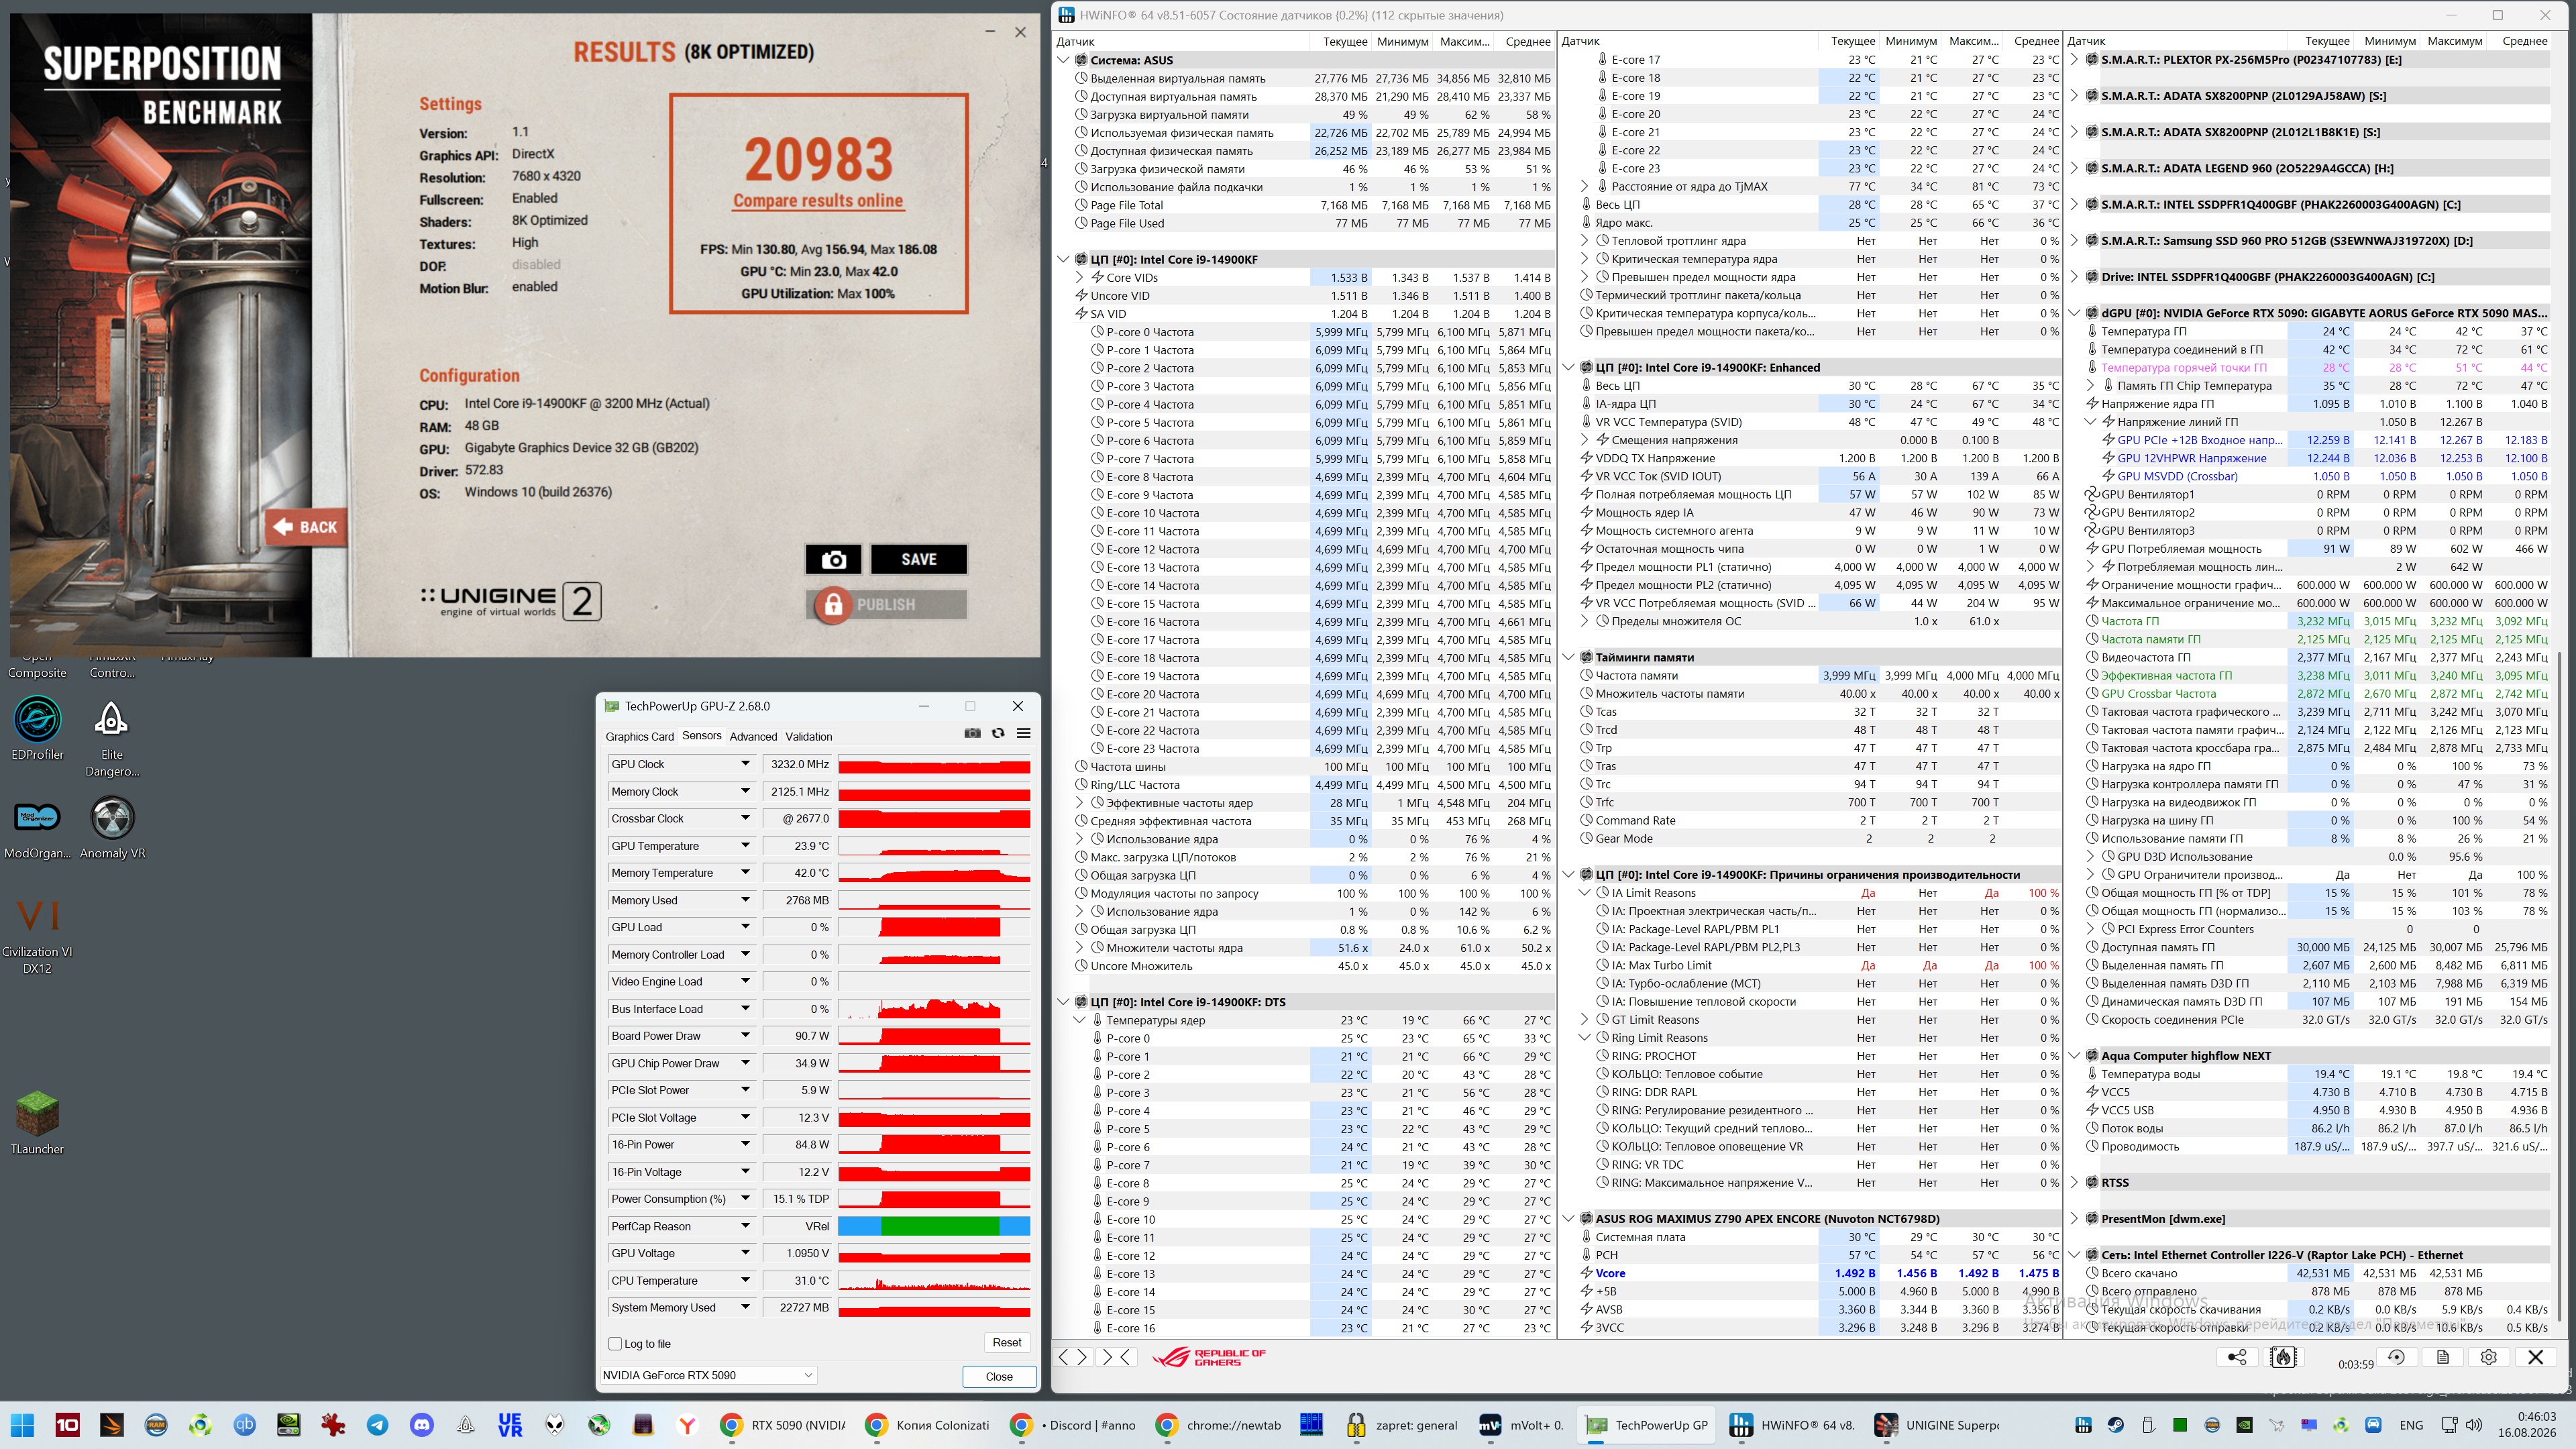Expand the PresentMon [dwm.exe] group

(2074, 1218)
